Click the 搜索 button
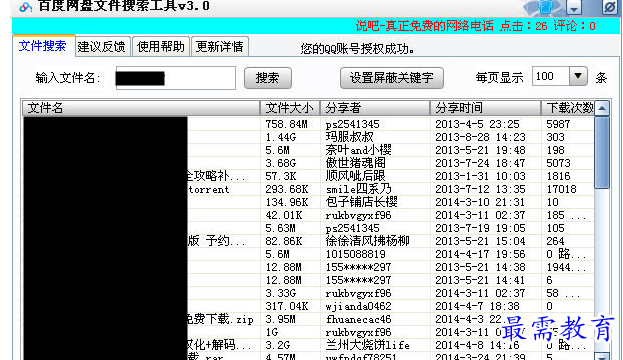This screenshot has width=623, height=360. tap(268, 78)
